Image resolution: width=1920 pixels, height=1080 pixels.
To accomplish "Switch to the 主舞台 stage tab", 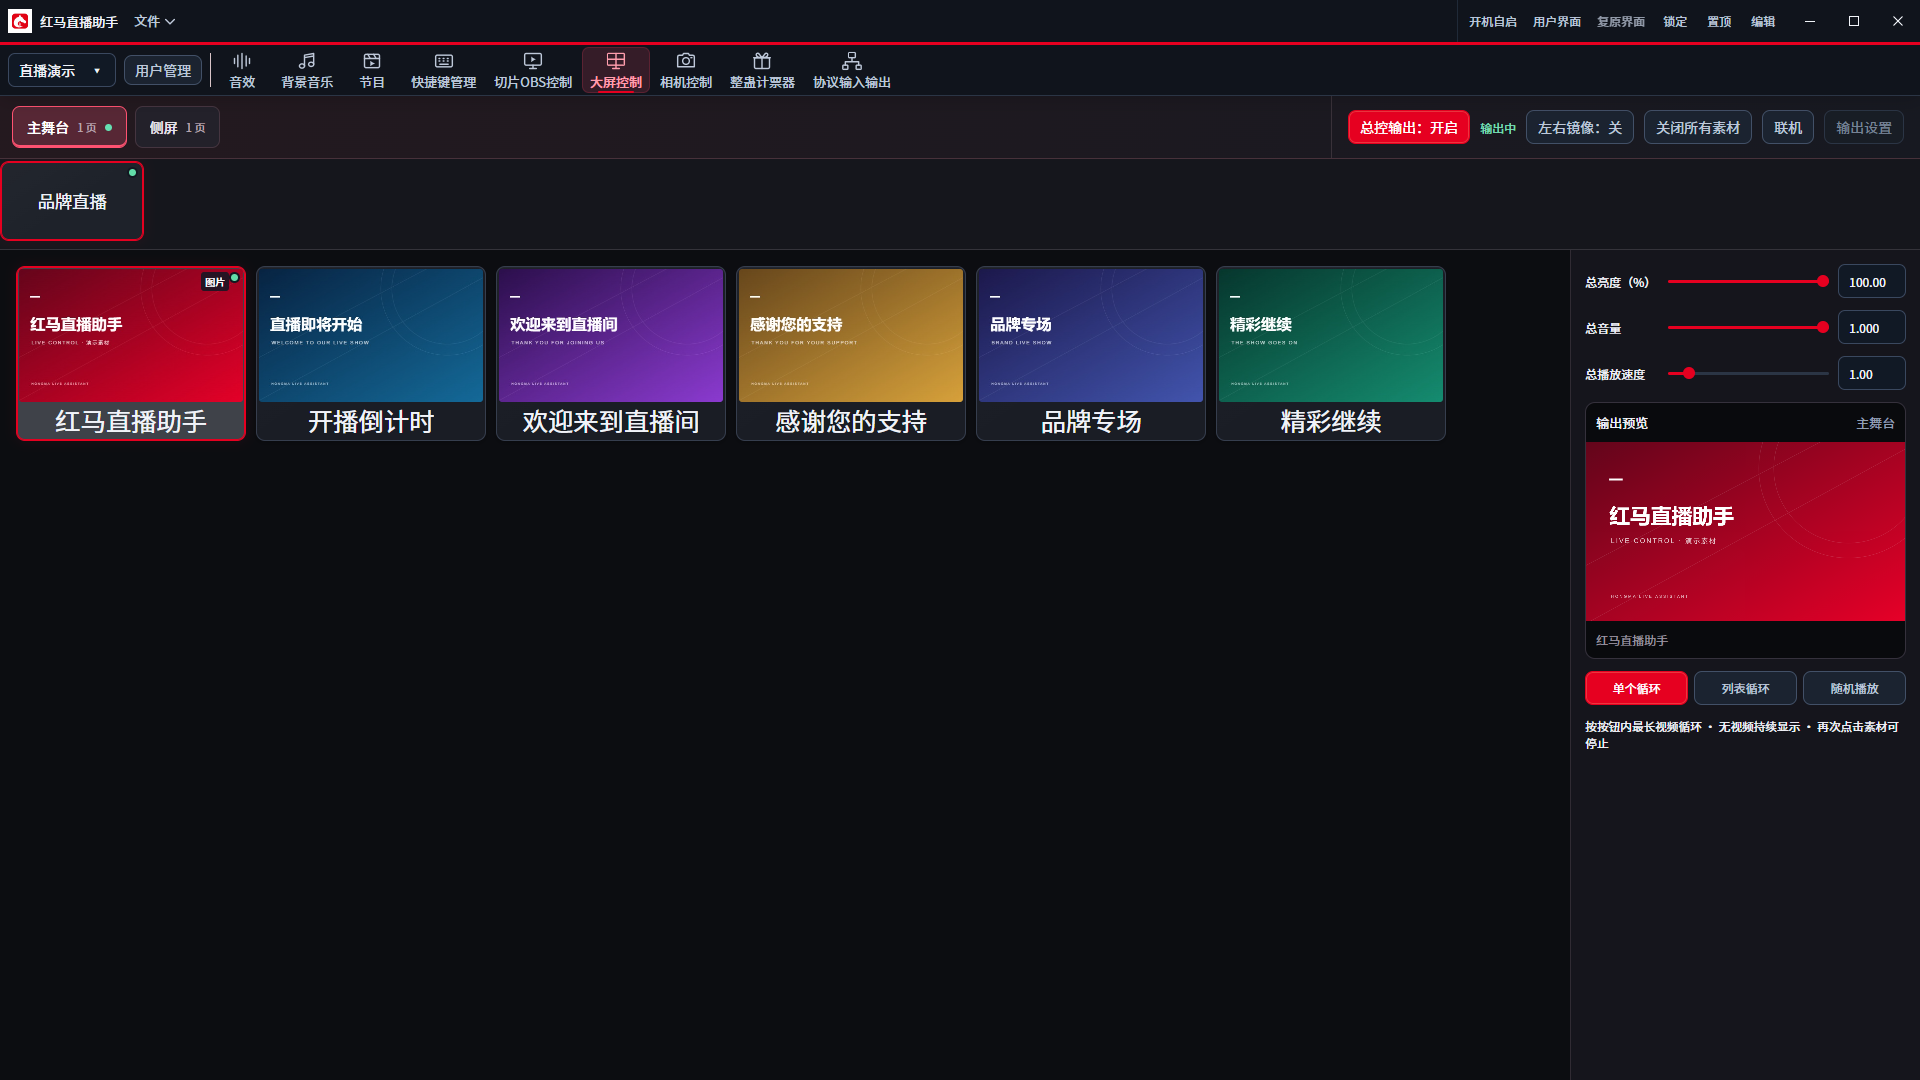I will pos(69,127).
